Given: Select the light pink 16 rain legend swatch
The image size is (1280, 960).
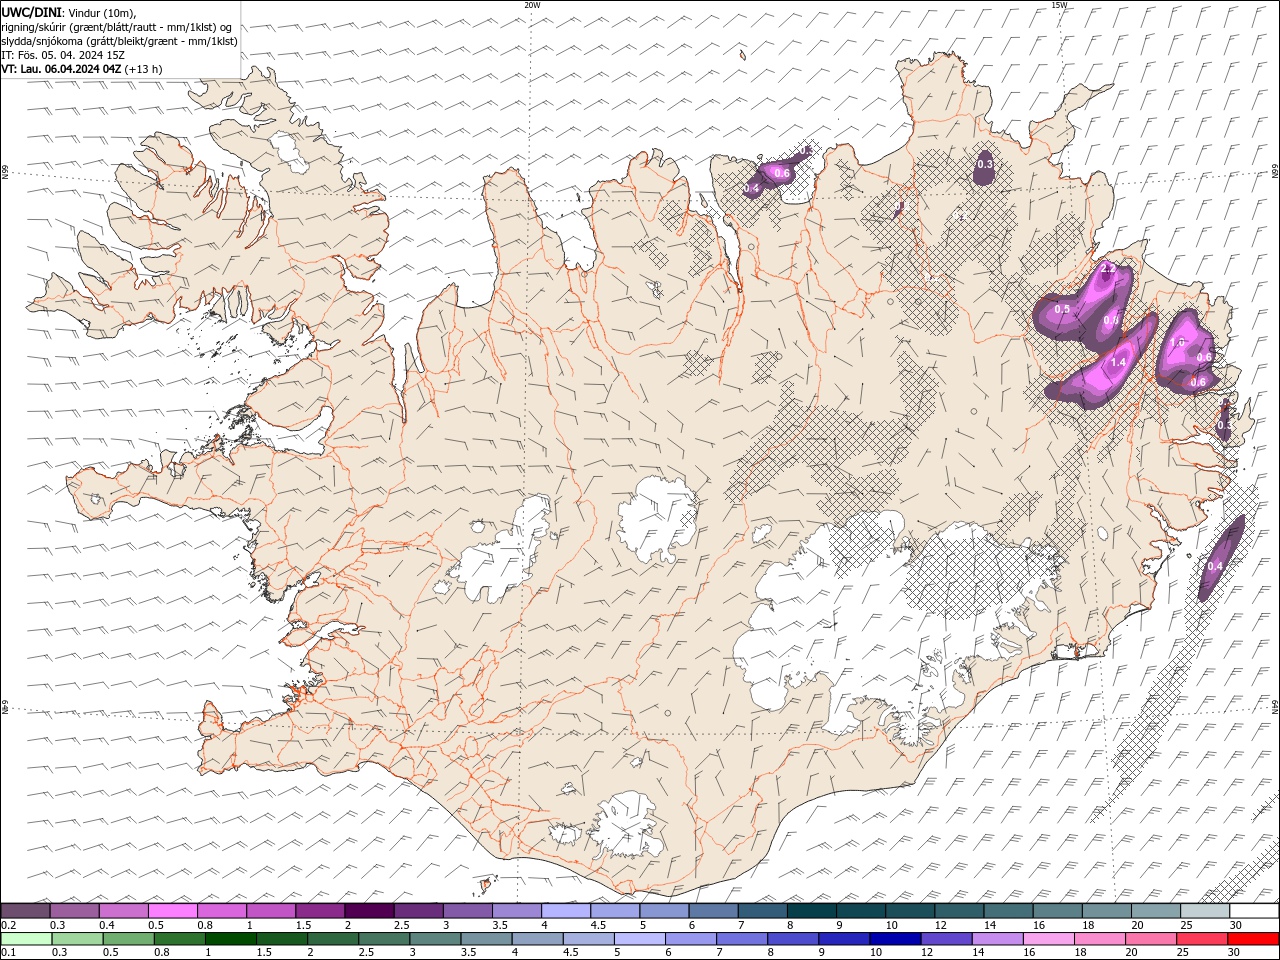Looking at the screenshot, I should click(1047, 939).
